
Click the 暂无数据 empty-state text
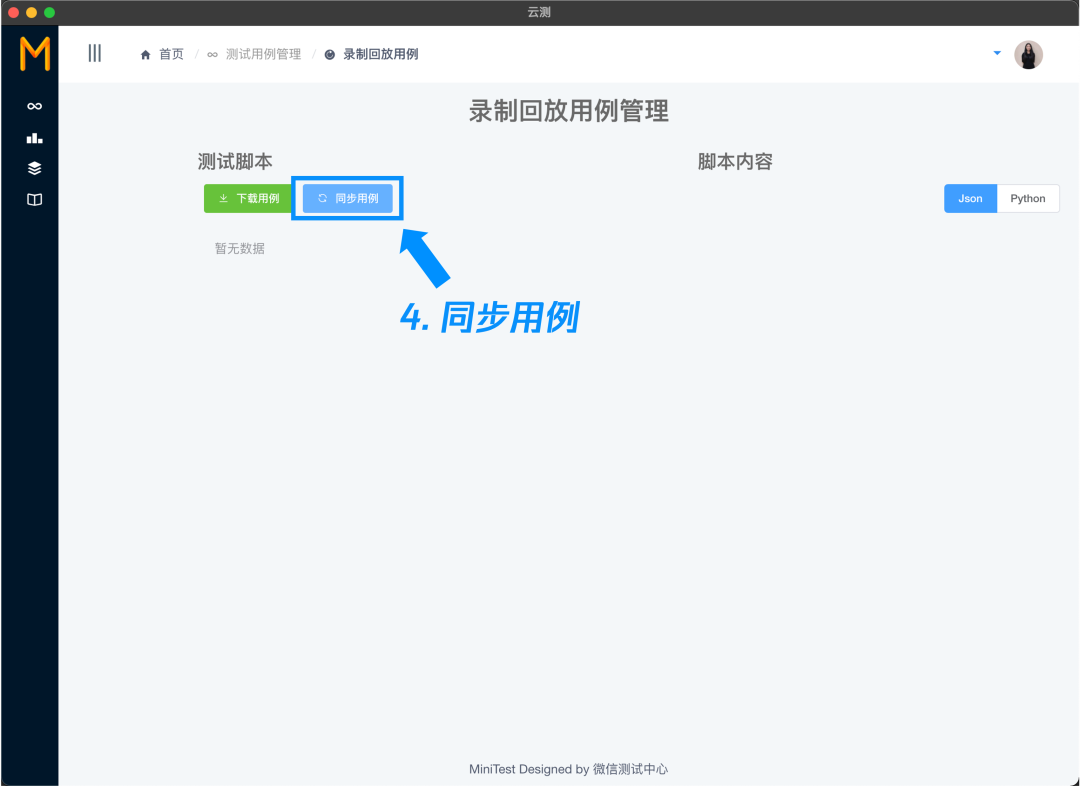click(240, 249)
